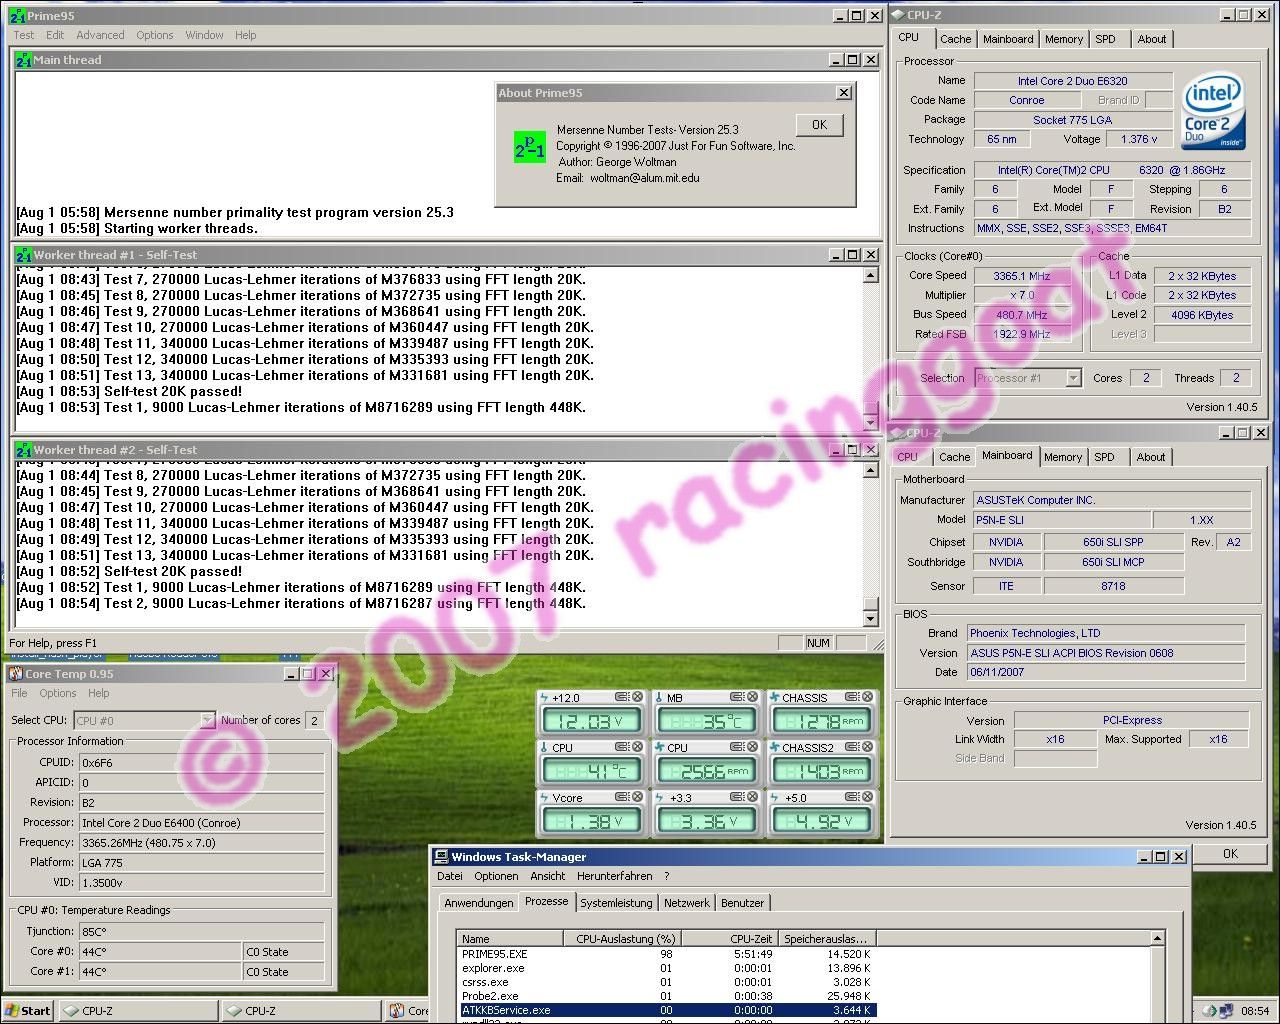Open settings icon on MB temperature widget
Viewport: 1280px width, 1024px height.
coord(737,697)
